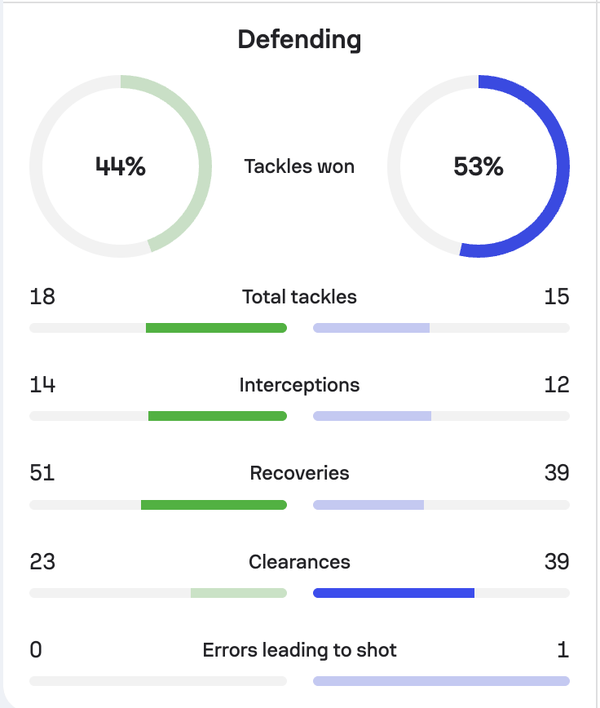The image size is (600, 708).
Task: Click the light blue Interceptions bar
Action: pos(372,416)
